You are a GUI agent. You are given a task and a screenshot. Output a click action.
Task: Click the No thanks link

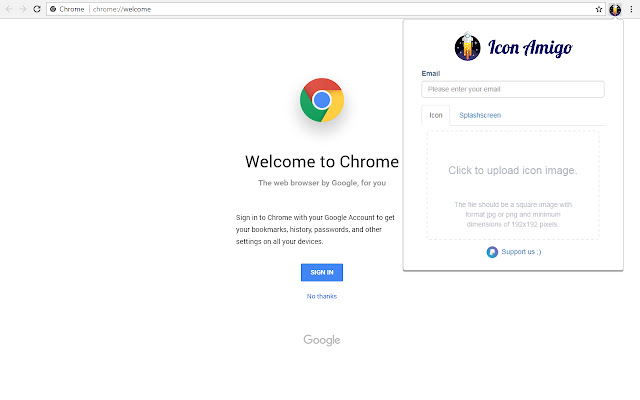(322, 296)
